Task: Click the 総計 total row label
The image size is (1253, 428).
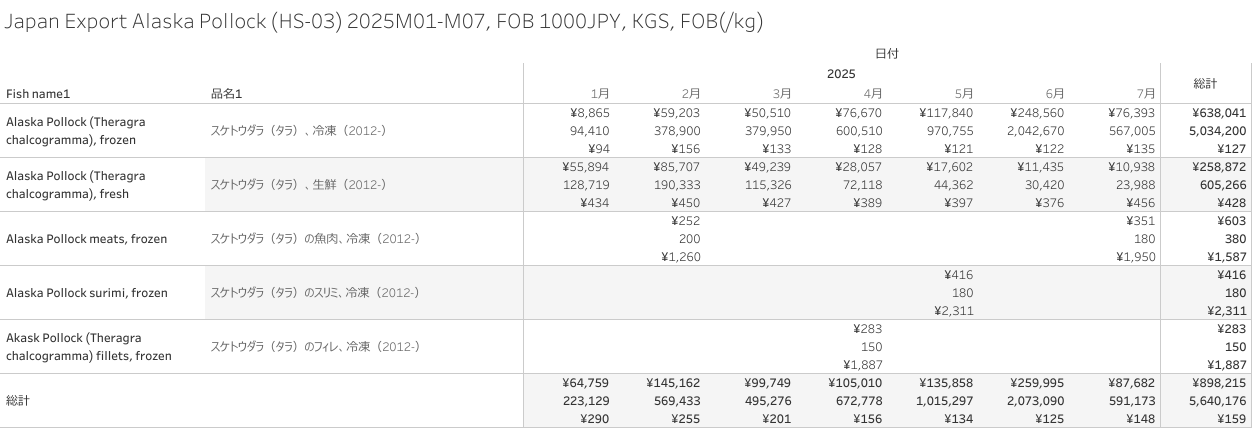Action: point(18,401)
